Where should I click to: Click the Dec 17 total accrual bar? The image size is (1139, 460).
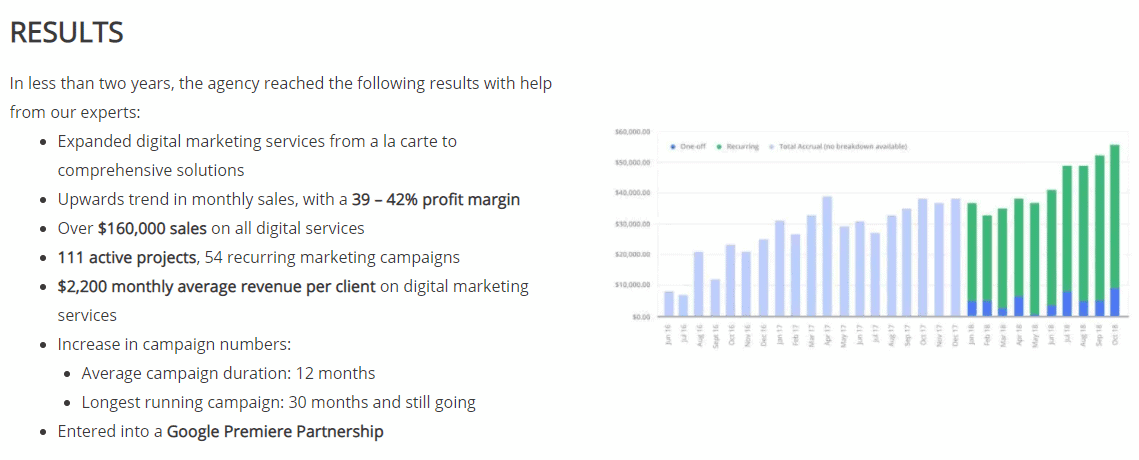click(x=956, y=257)
